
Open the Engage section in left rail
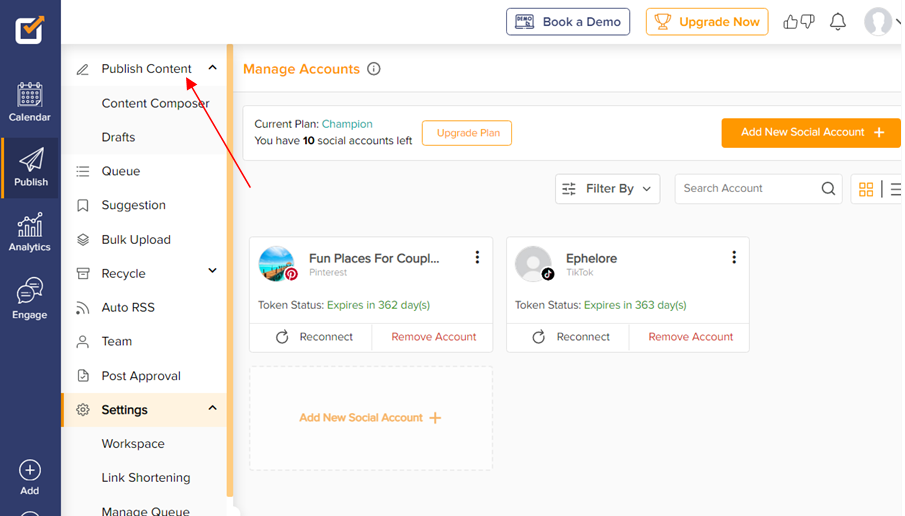click(29, 298)
